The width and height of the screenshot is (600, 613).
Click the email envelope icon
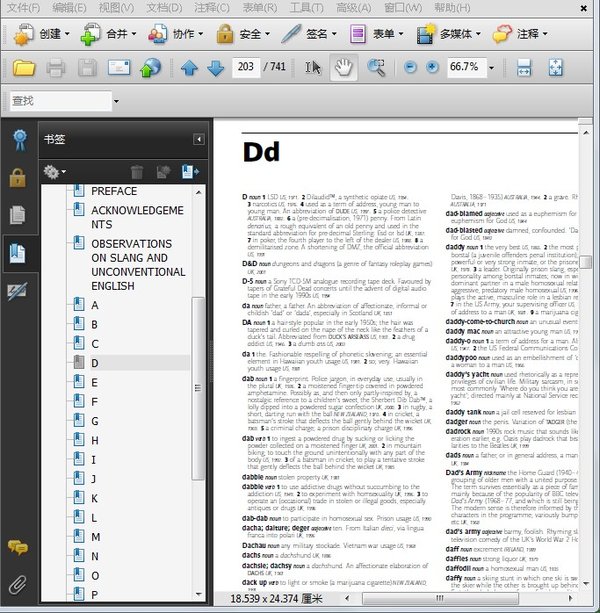coord(119,68)
